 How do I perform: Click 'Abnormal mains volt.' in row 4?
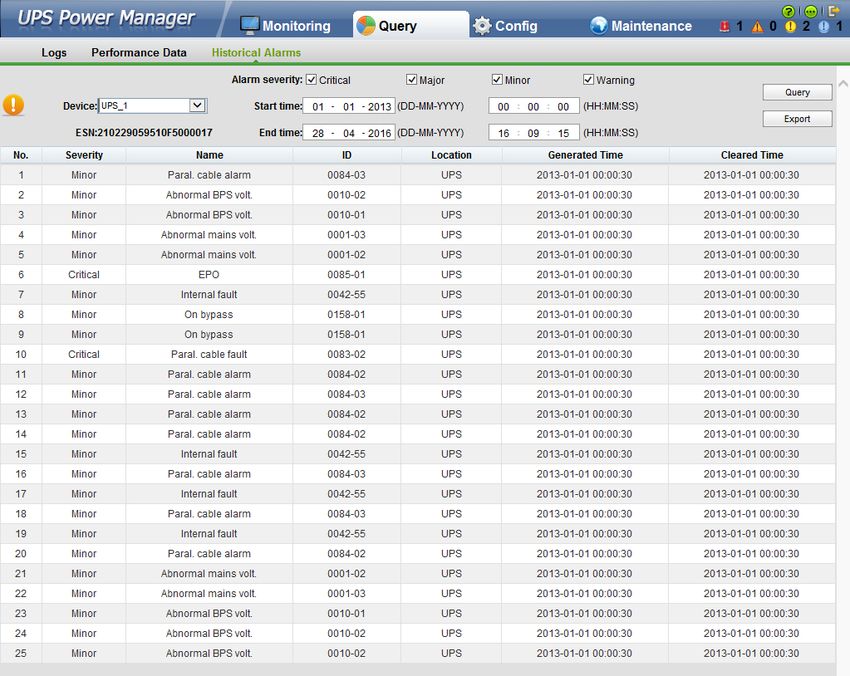(209, 235)
